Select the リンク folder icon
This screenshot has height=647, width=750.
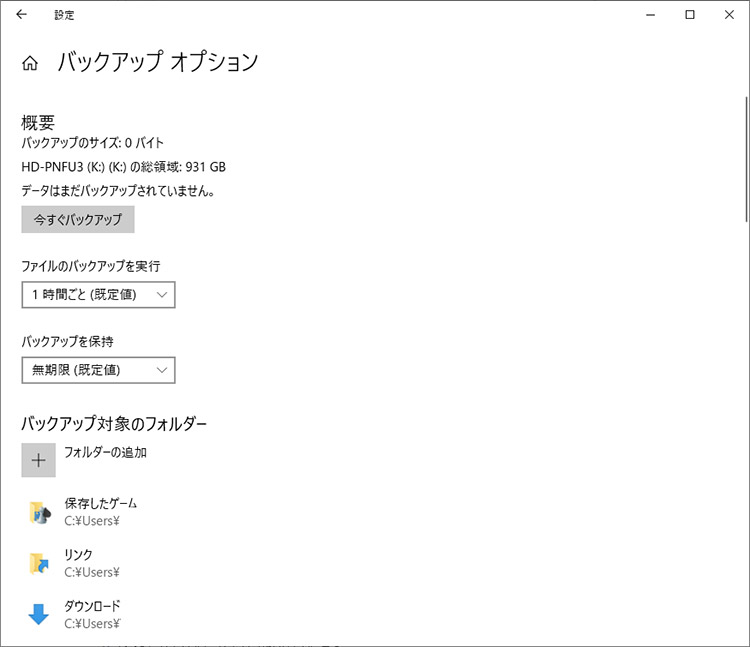pyautogui.click(x=39, y=563)
